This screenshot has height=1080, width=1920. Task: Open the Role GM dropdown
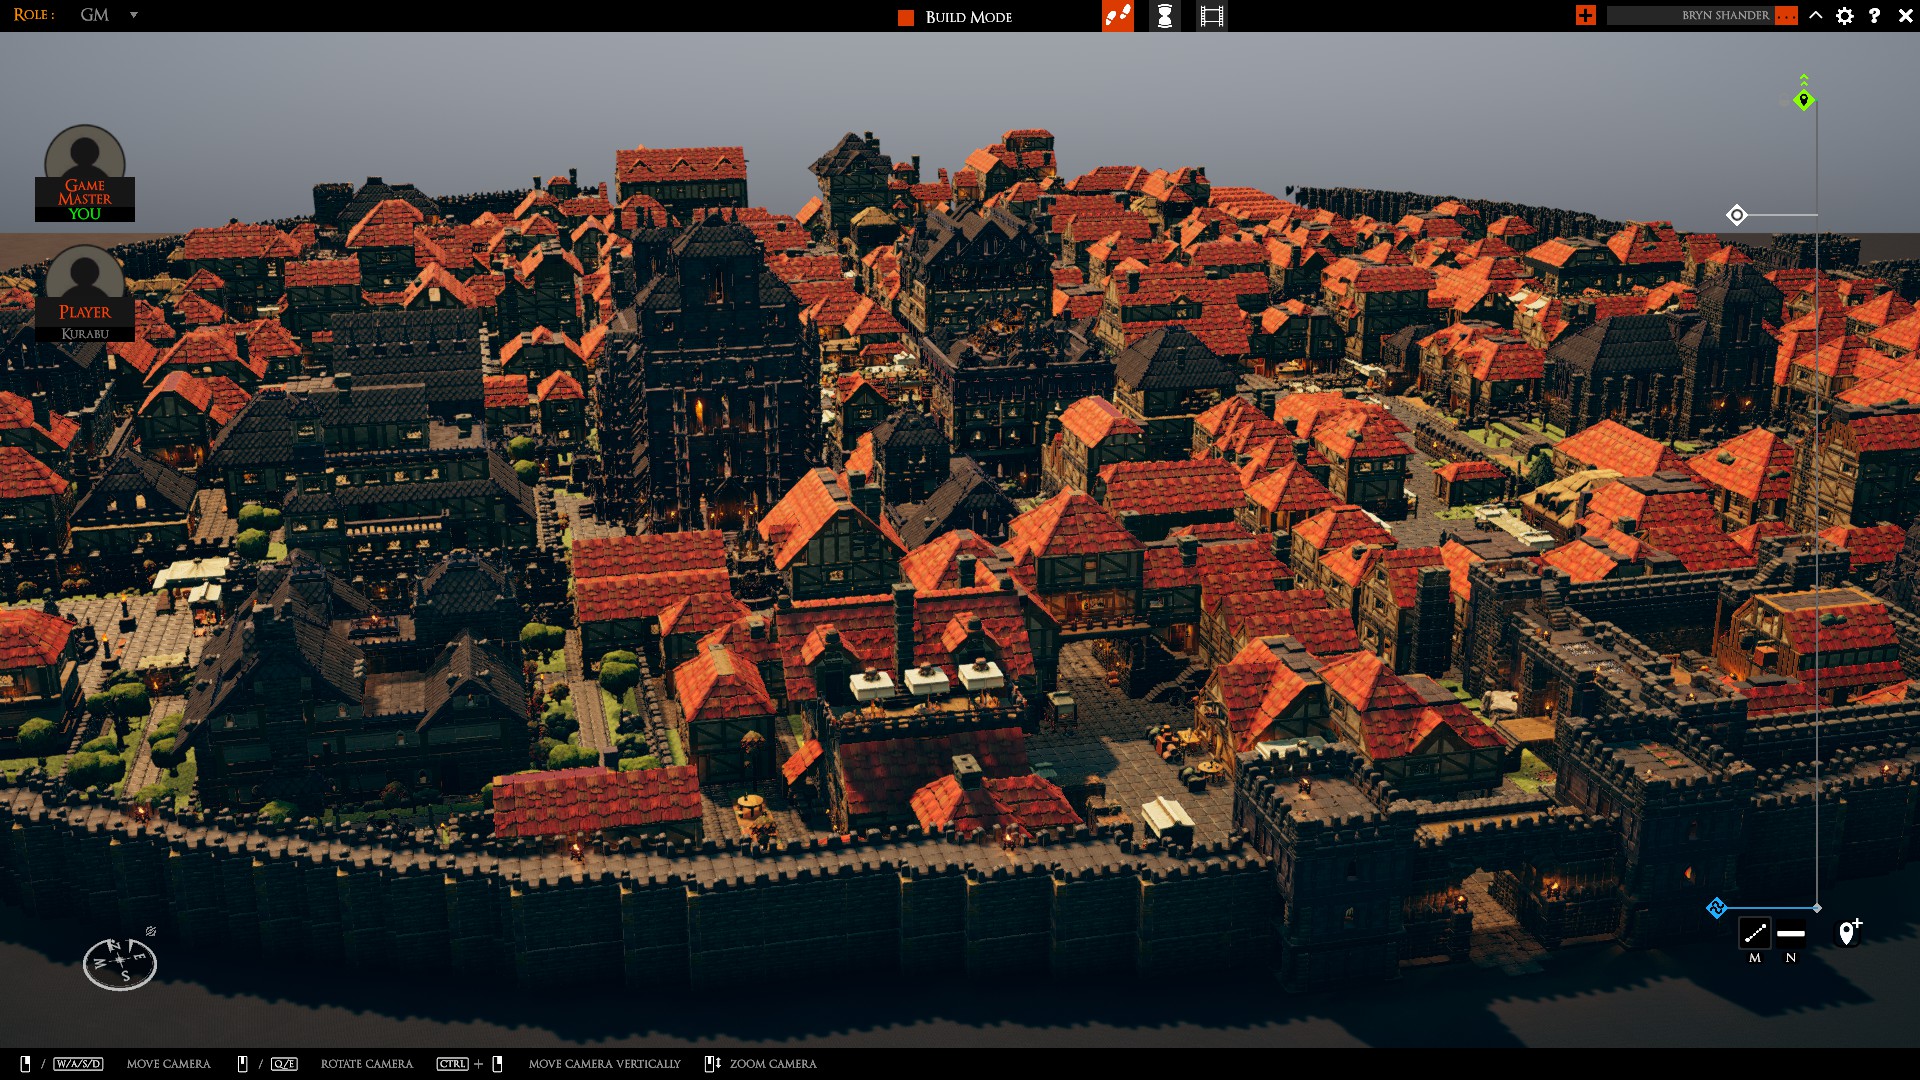coord(109,15)
